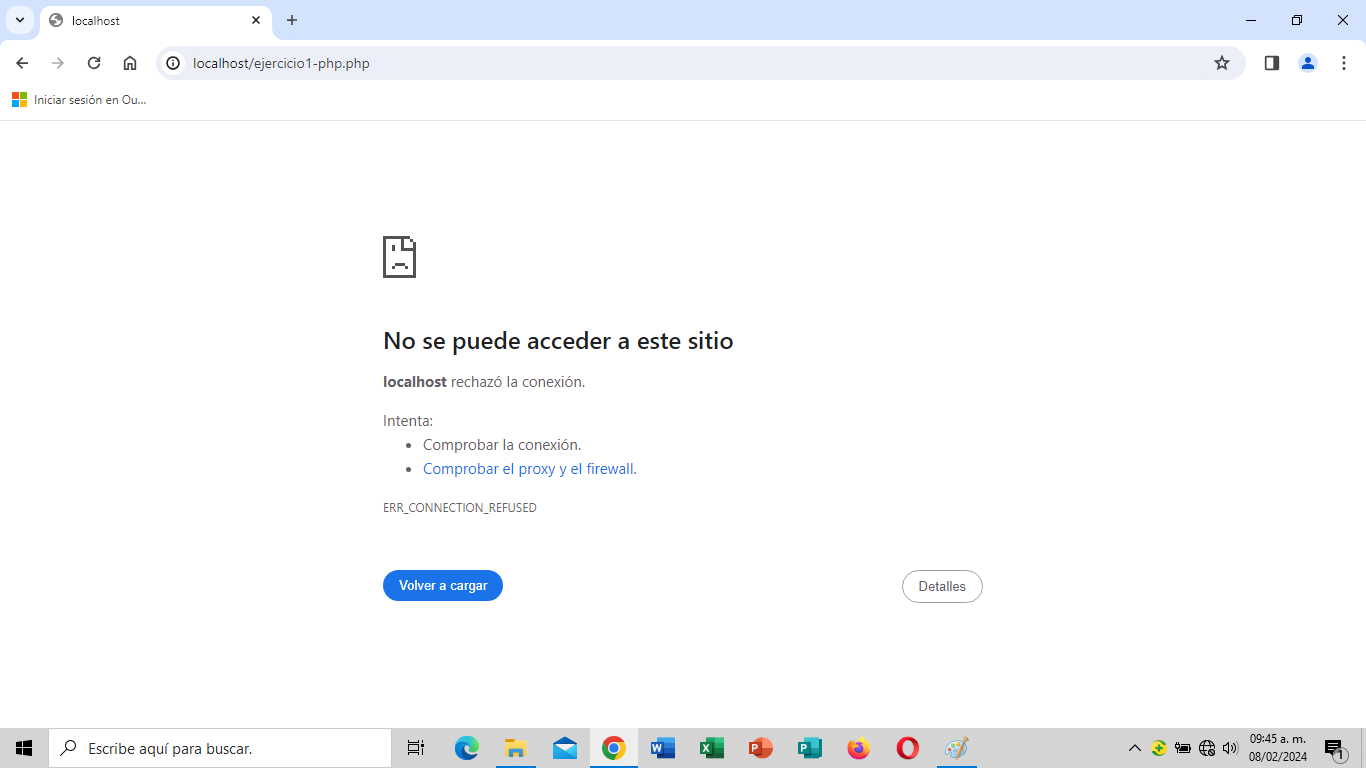The image size is (1366, 768).
Task: Toggle the browser side panel
Action: point(1271,63)
